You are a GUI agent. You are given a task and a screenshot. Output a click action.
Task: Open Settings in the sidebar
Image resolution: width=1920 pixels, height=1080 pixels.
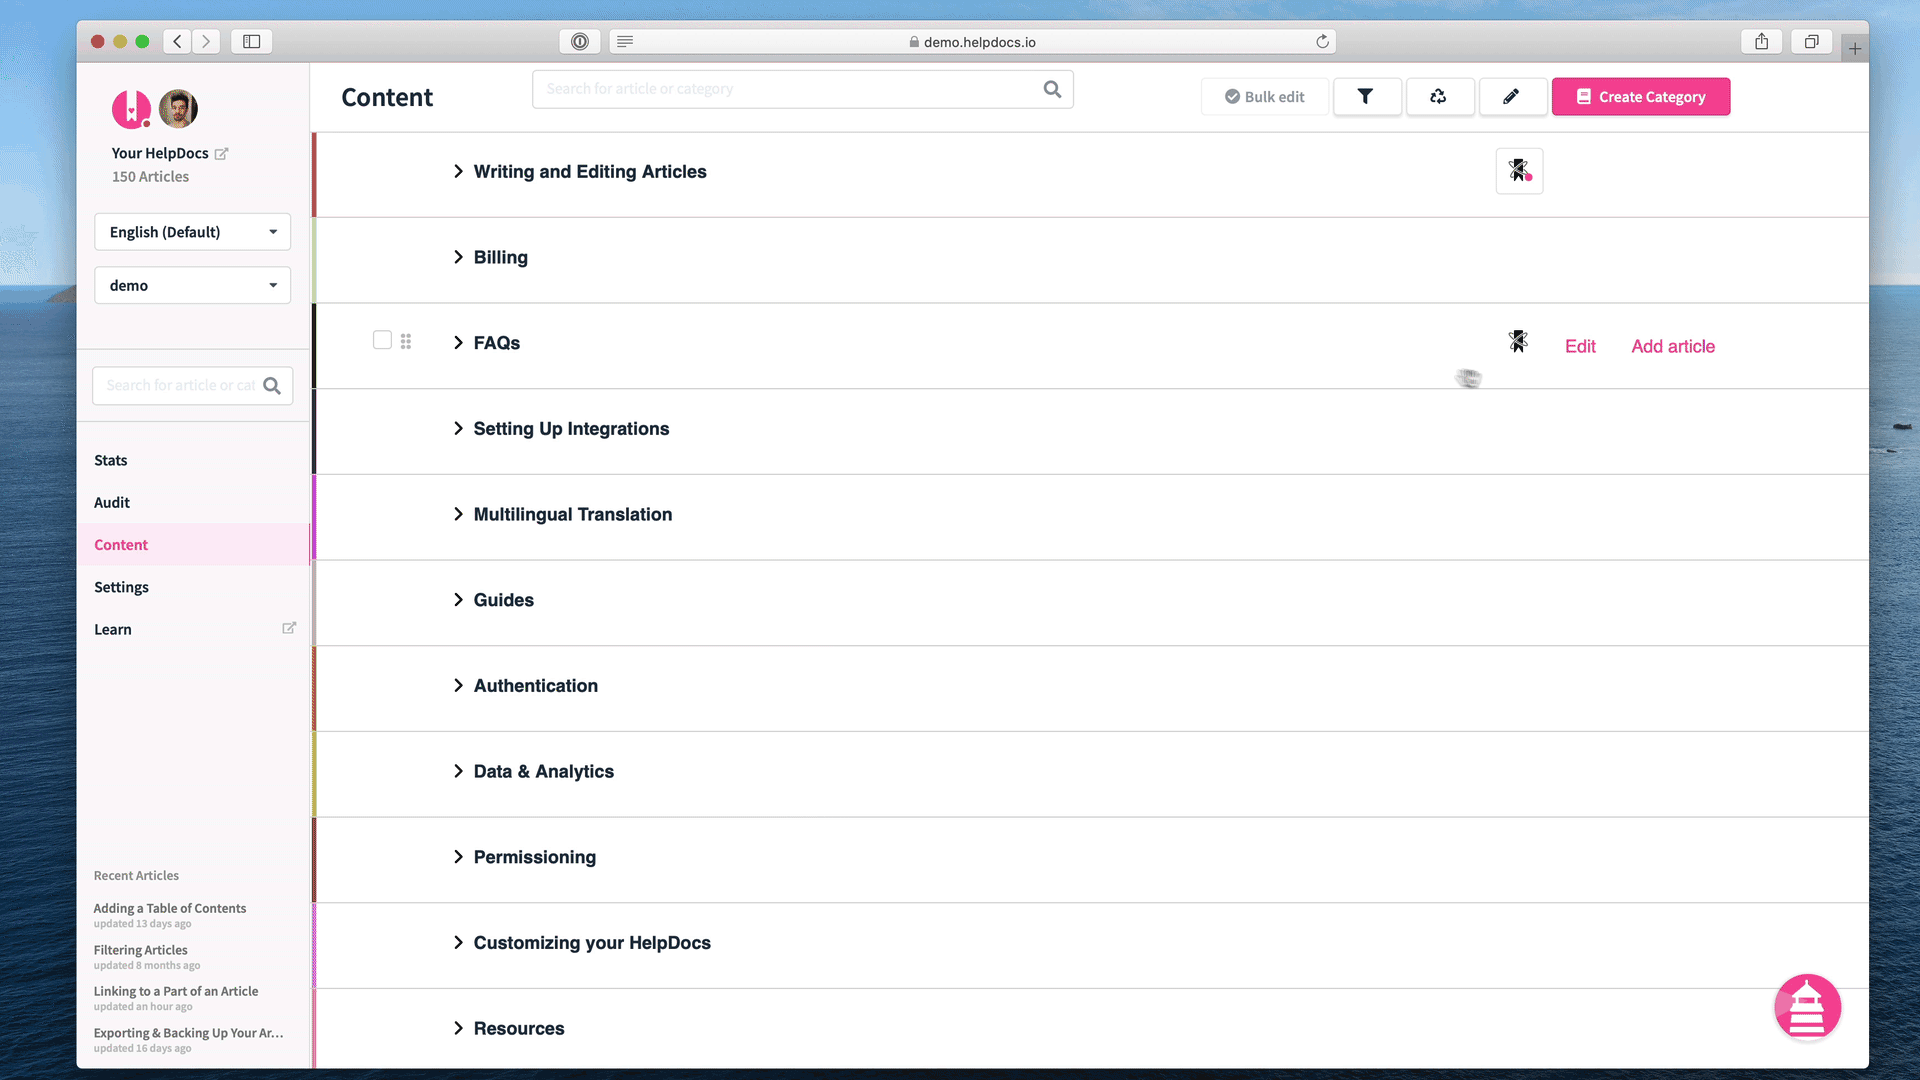click(x=121, y=587)
